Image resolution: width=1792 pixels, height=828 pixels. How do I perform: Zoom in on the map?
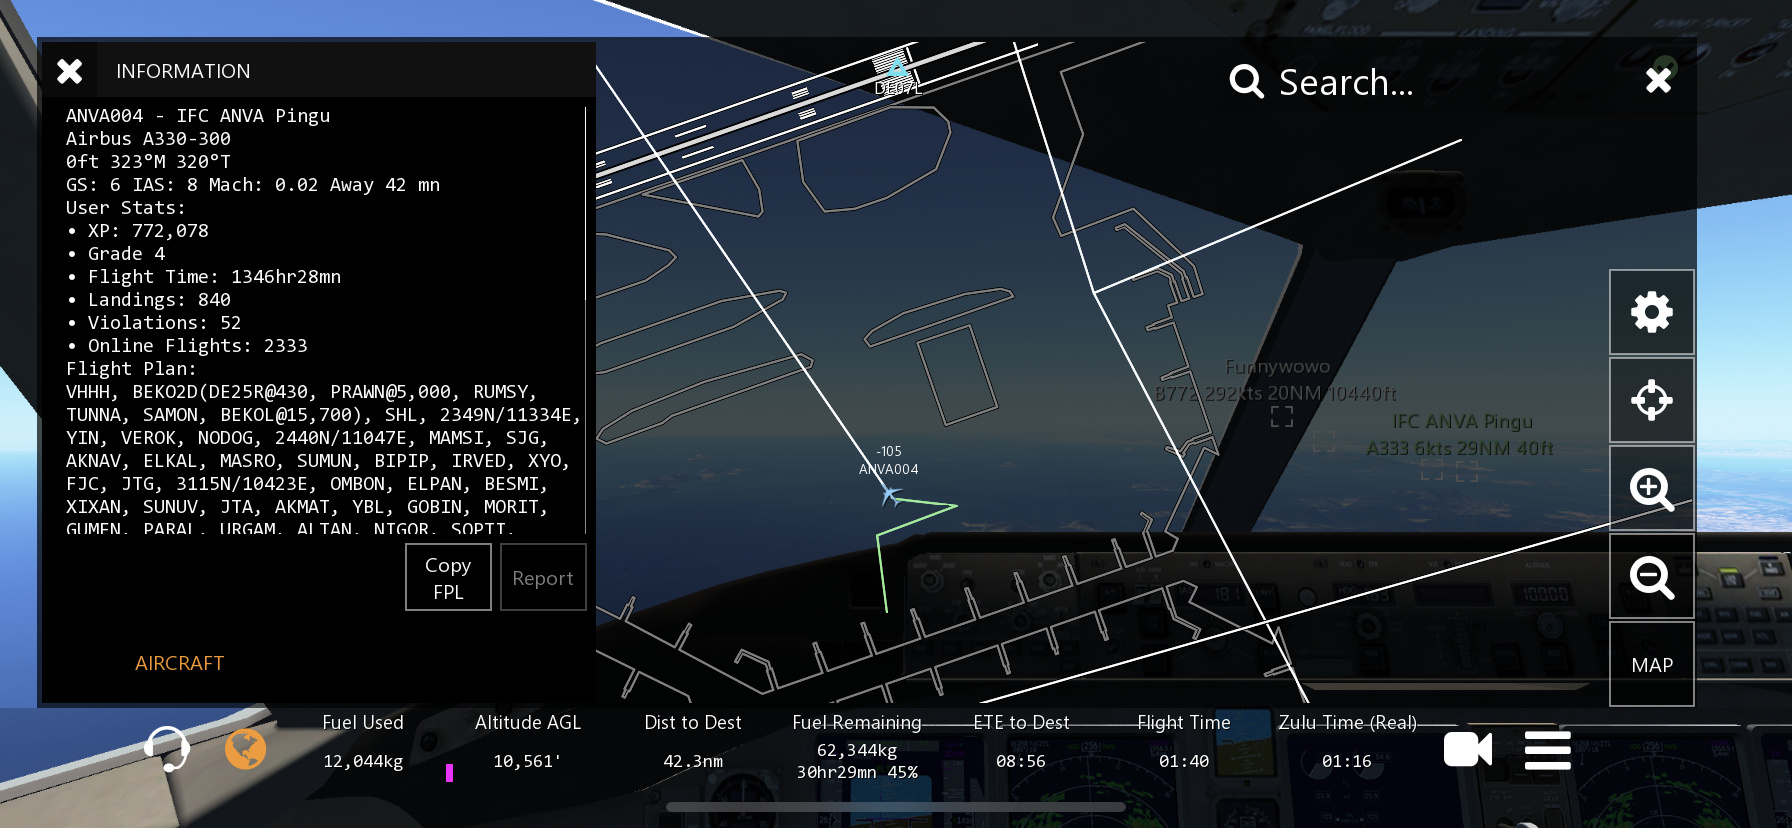click(1652, 488)
